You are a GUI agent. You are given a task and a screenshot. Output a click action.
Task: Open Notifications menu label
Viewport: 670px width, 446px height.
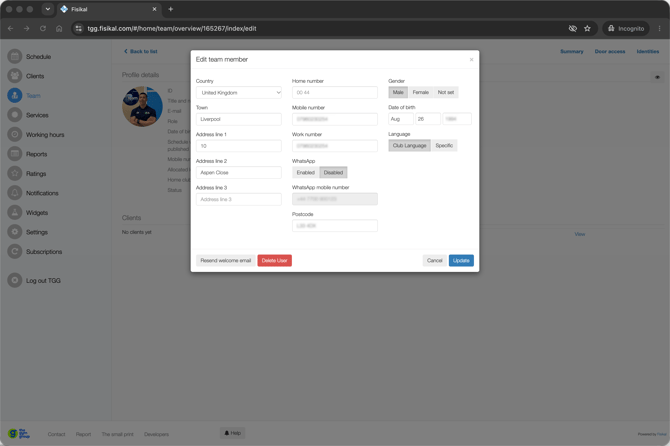click(42, 194)
